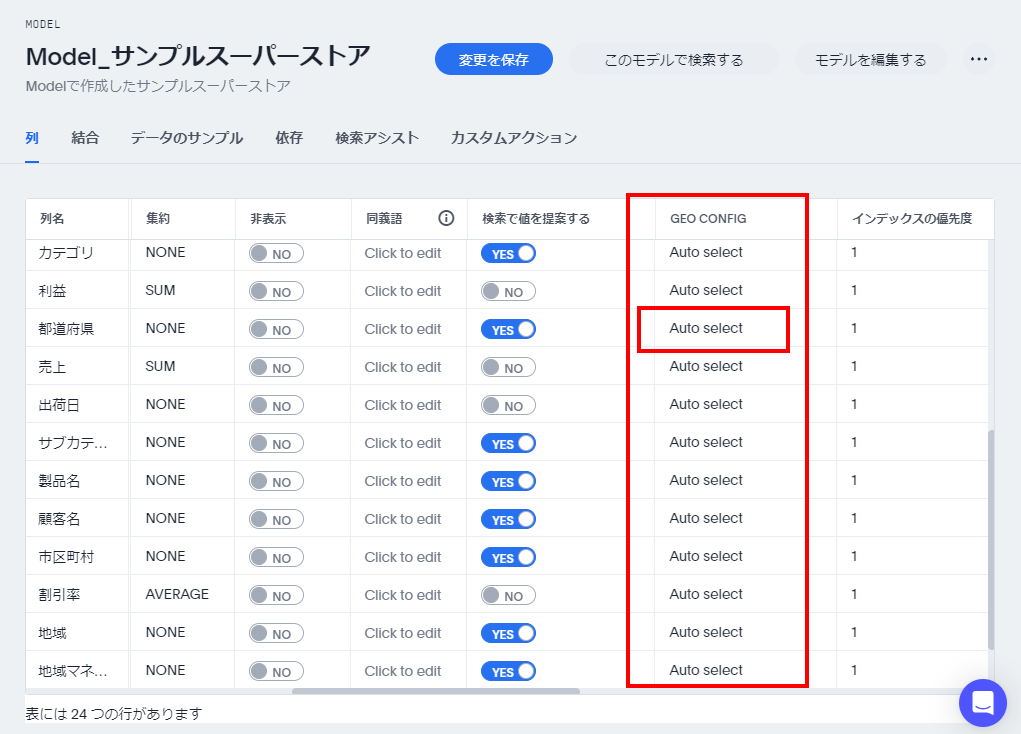The image size is (1021, 734).
Task: Switch to the 結合 tab
Action: point(85,138)
